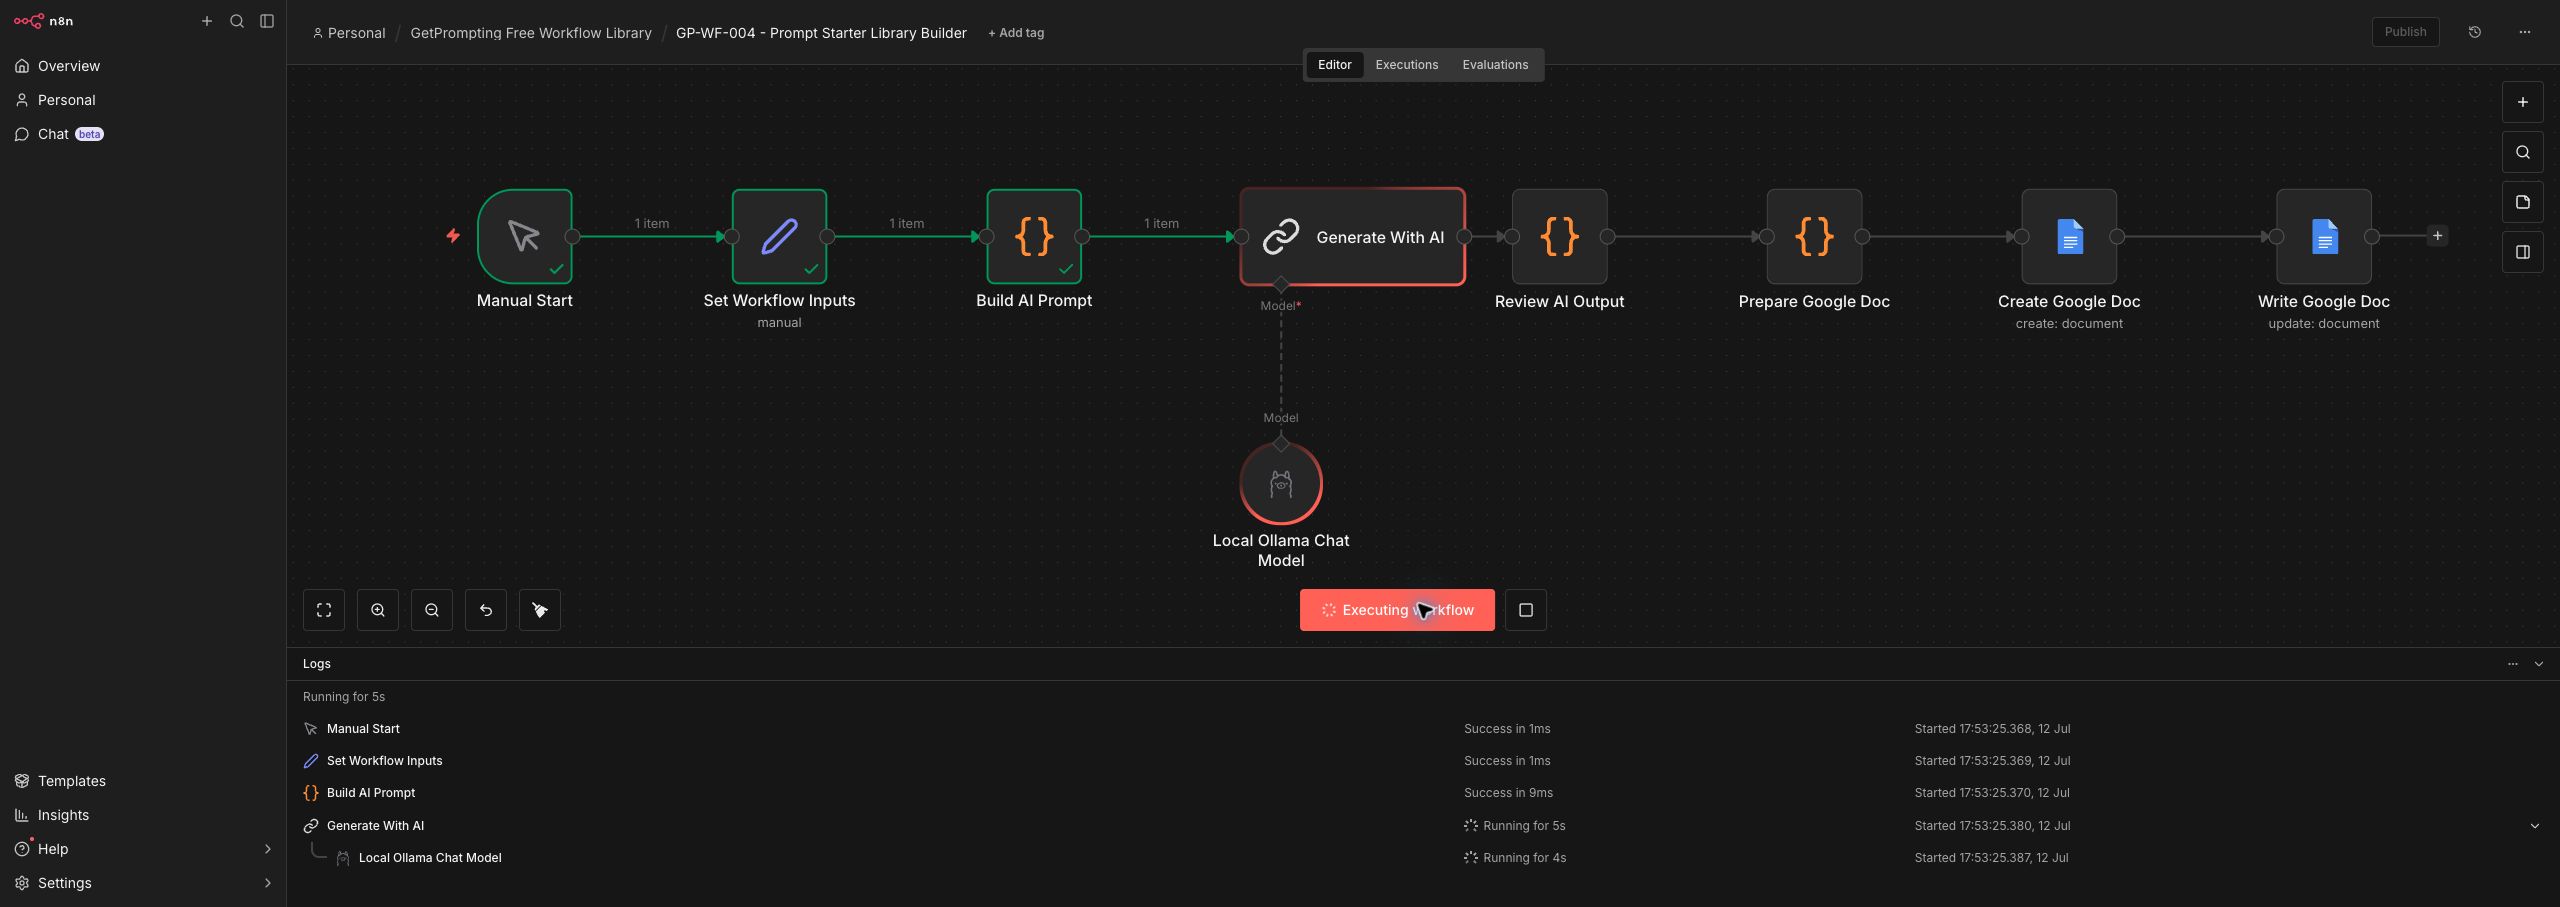Screen dimensions: 2560x907
Task: Click the Add tag button
Action: 1016,33
